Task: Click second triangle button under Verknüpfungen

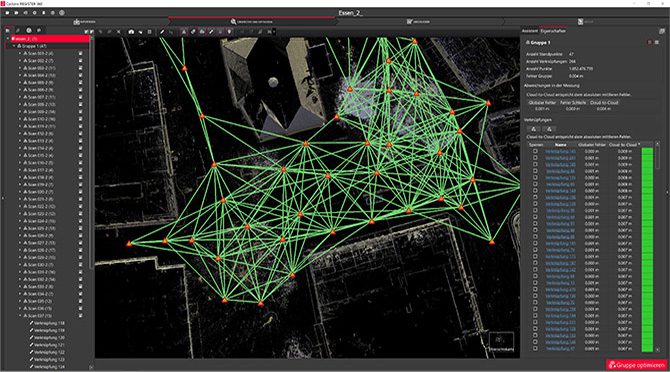Action: 549,129
